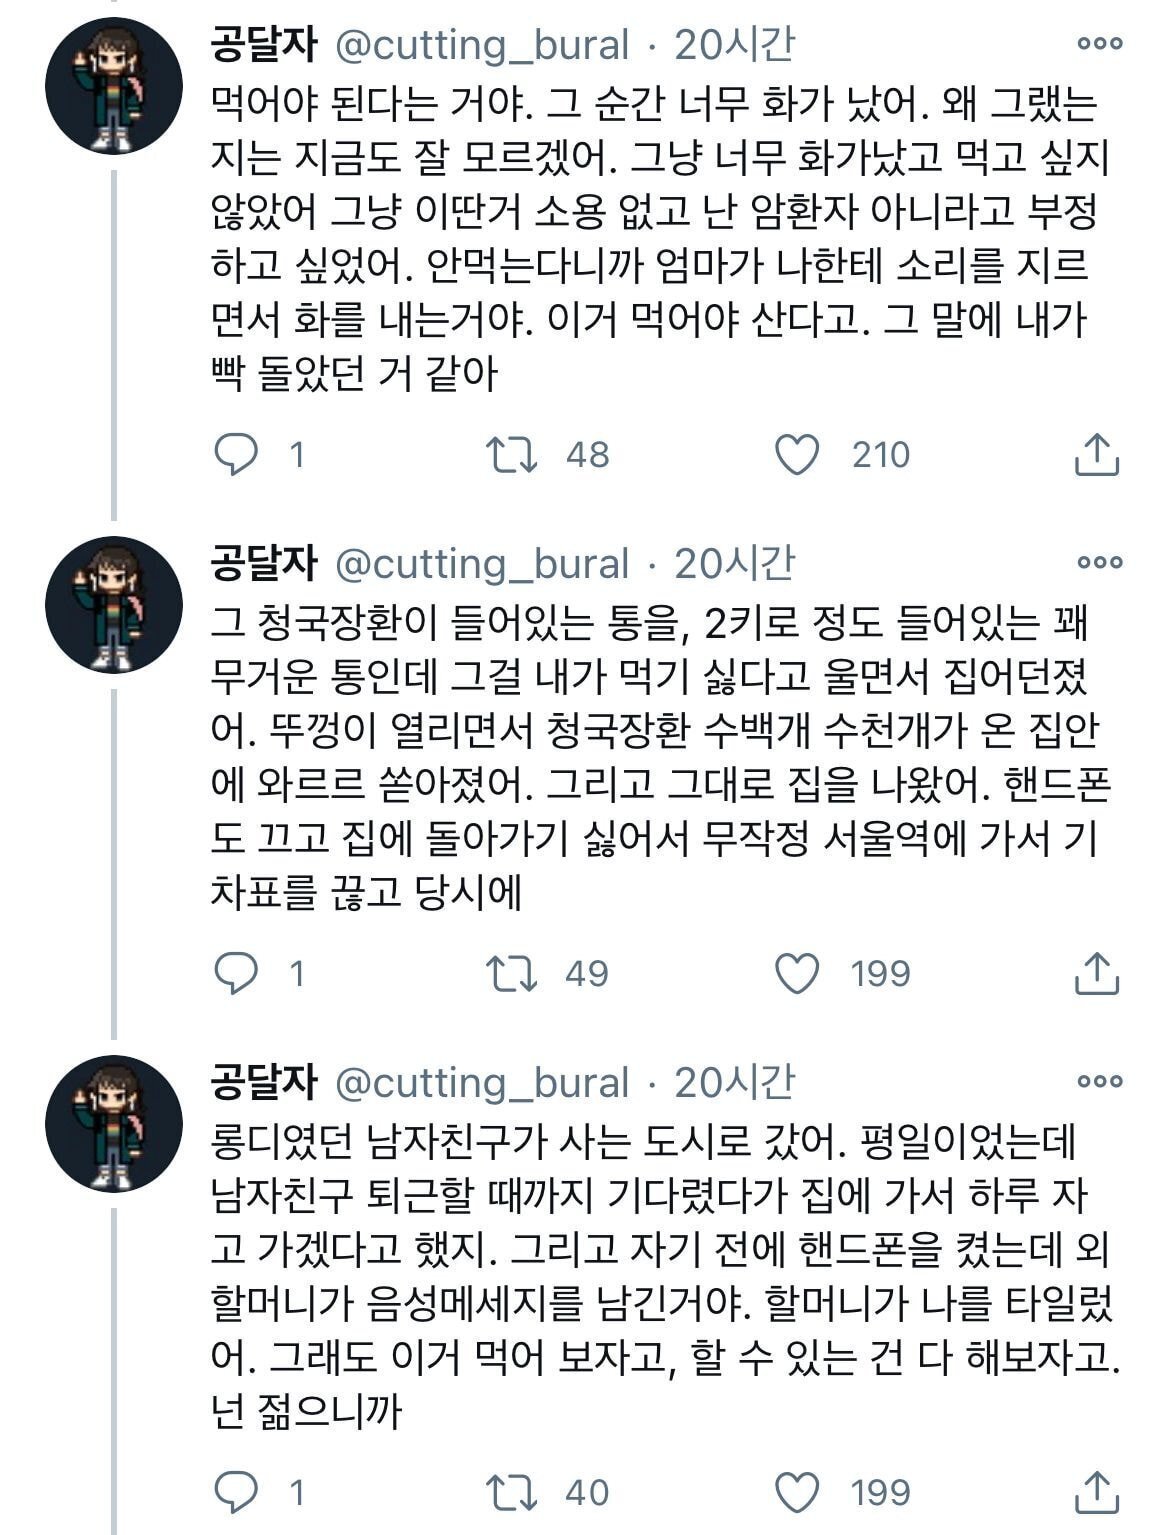
Task: Retweet the third tweet with 40 retweets
Action: click(x=512, y=1492)
